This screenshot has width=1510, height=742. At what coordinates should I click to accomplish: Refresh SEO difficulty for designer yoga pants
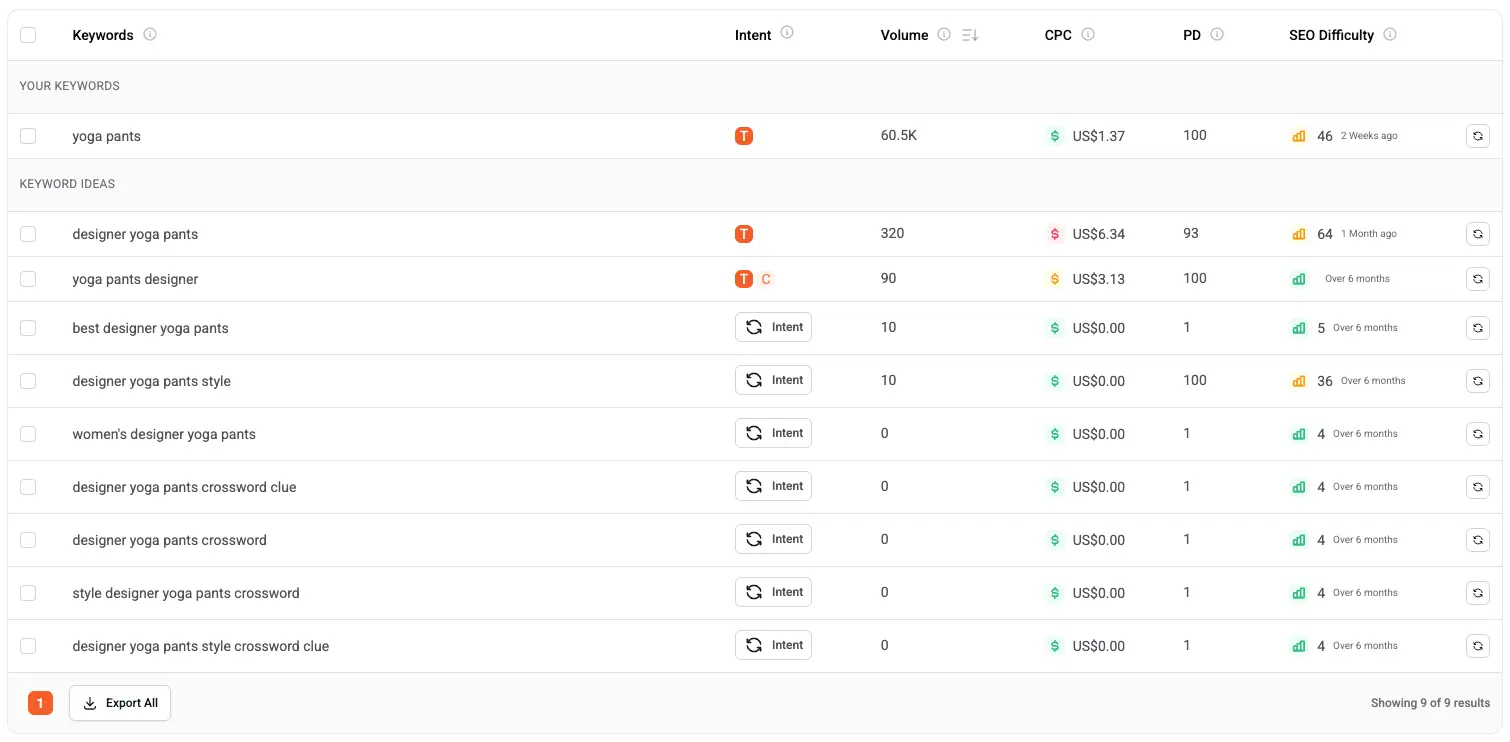click(x=1477, y=234)
